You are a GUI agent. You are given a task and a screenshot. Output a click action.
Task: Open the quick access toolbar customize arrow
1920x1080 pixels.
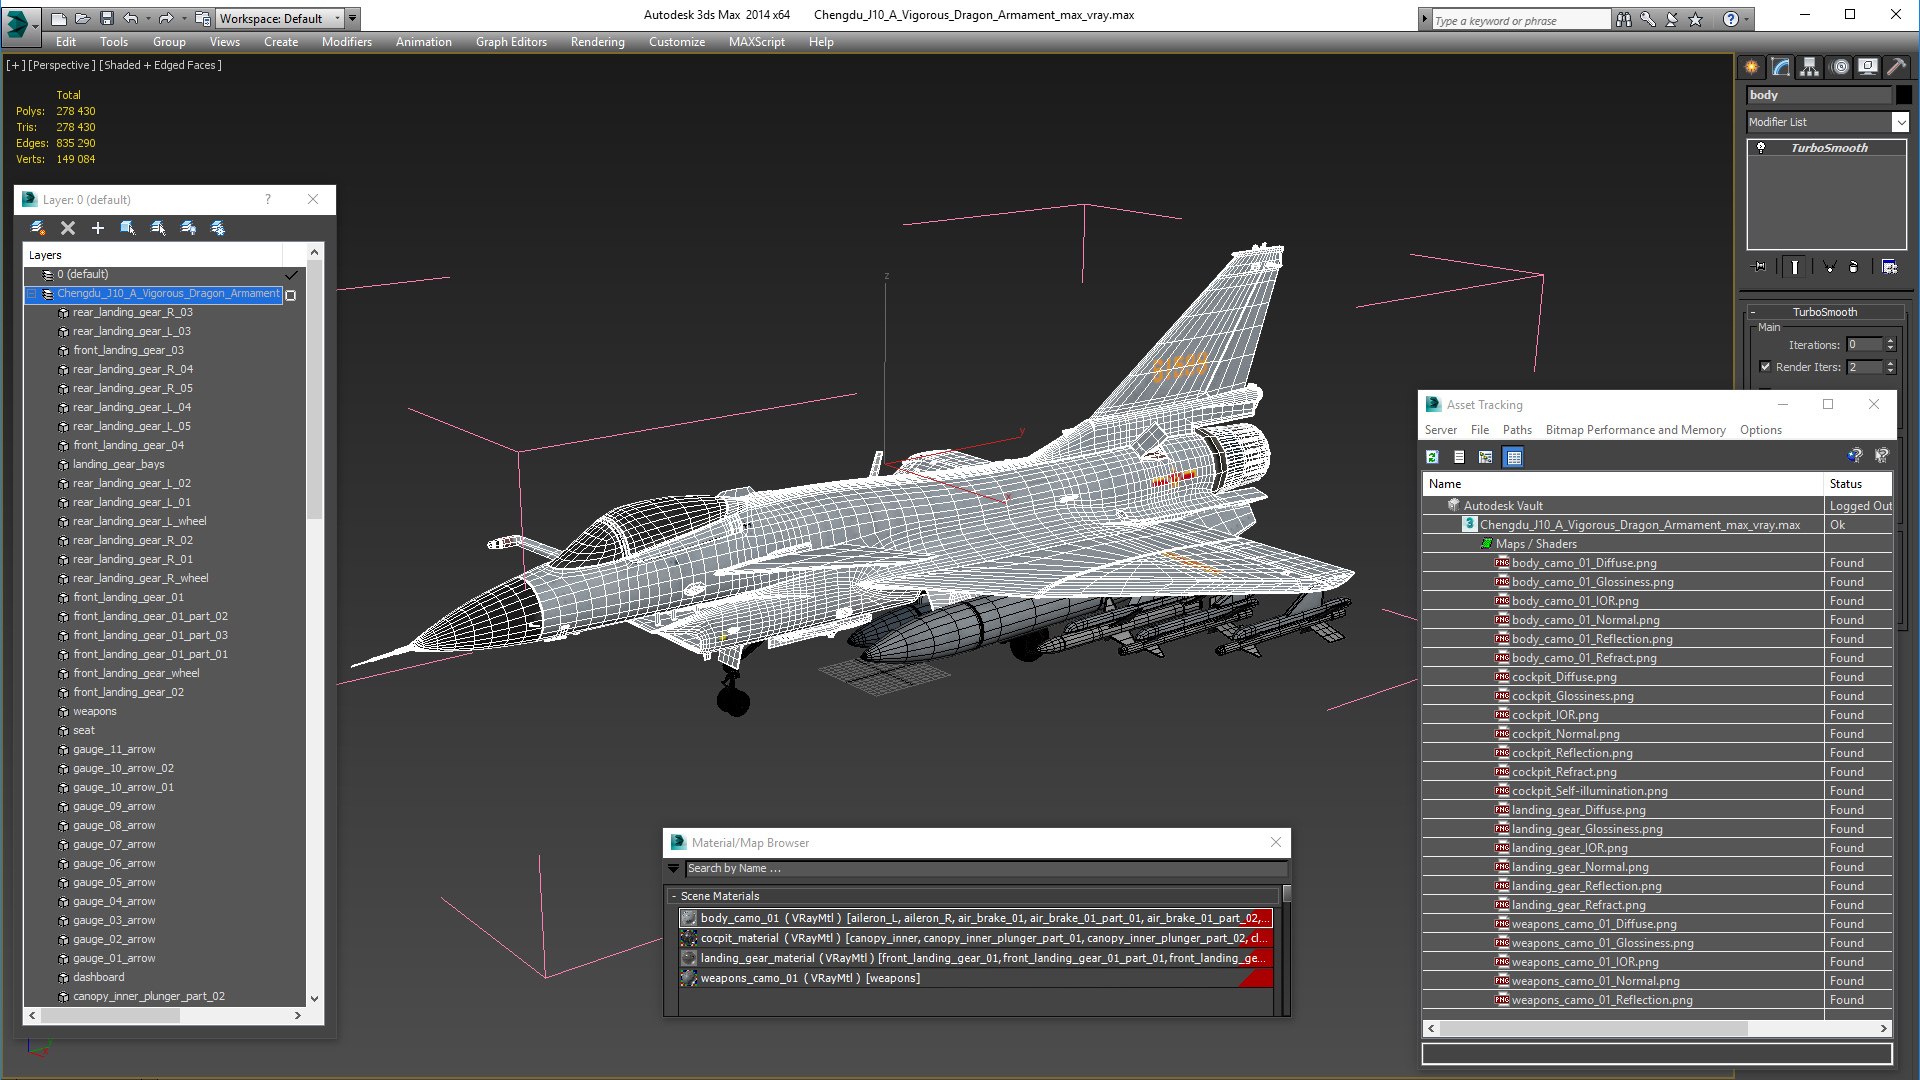352,18
